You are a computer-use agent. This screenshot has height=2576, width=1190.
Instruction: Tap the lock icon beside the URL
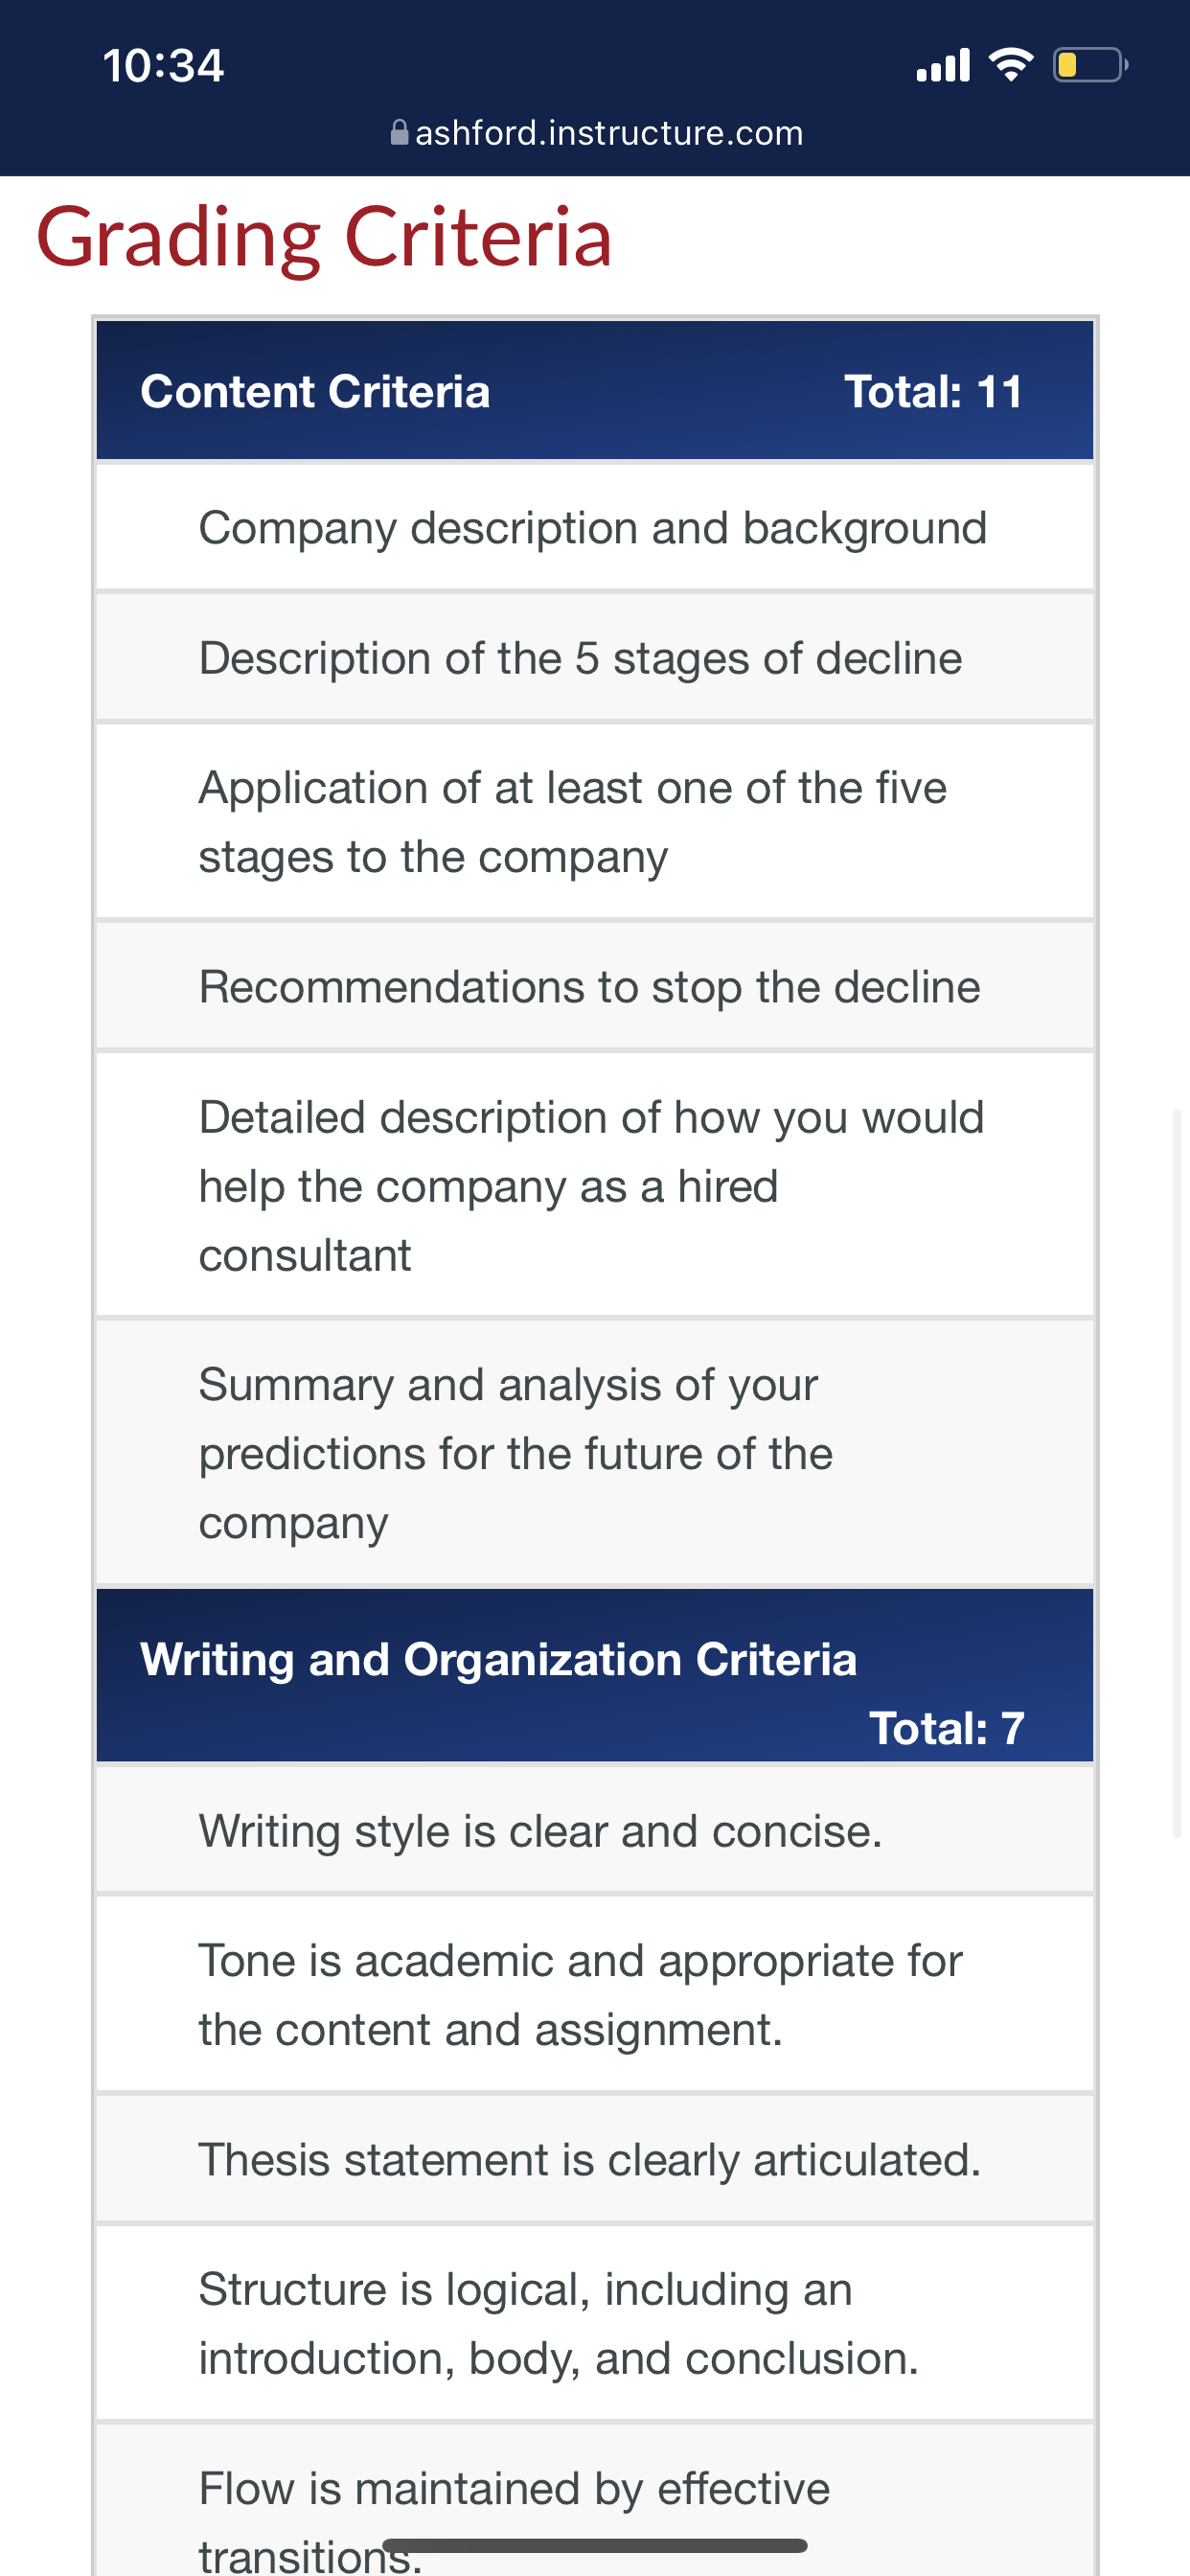[x=399, y=132]
